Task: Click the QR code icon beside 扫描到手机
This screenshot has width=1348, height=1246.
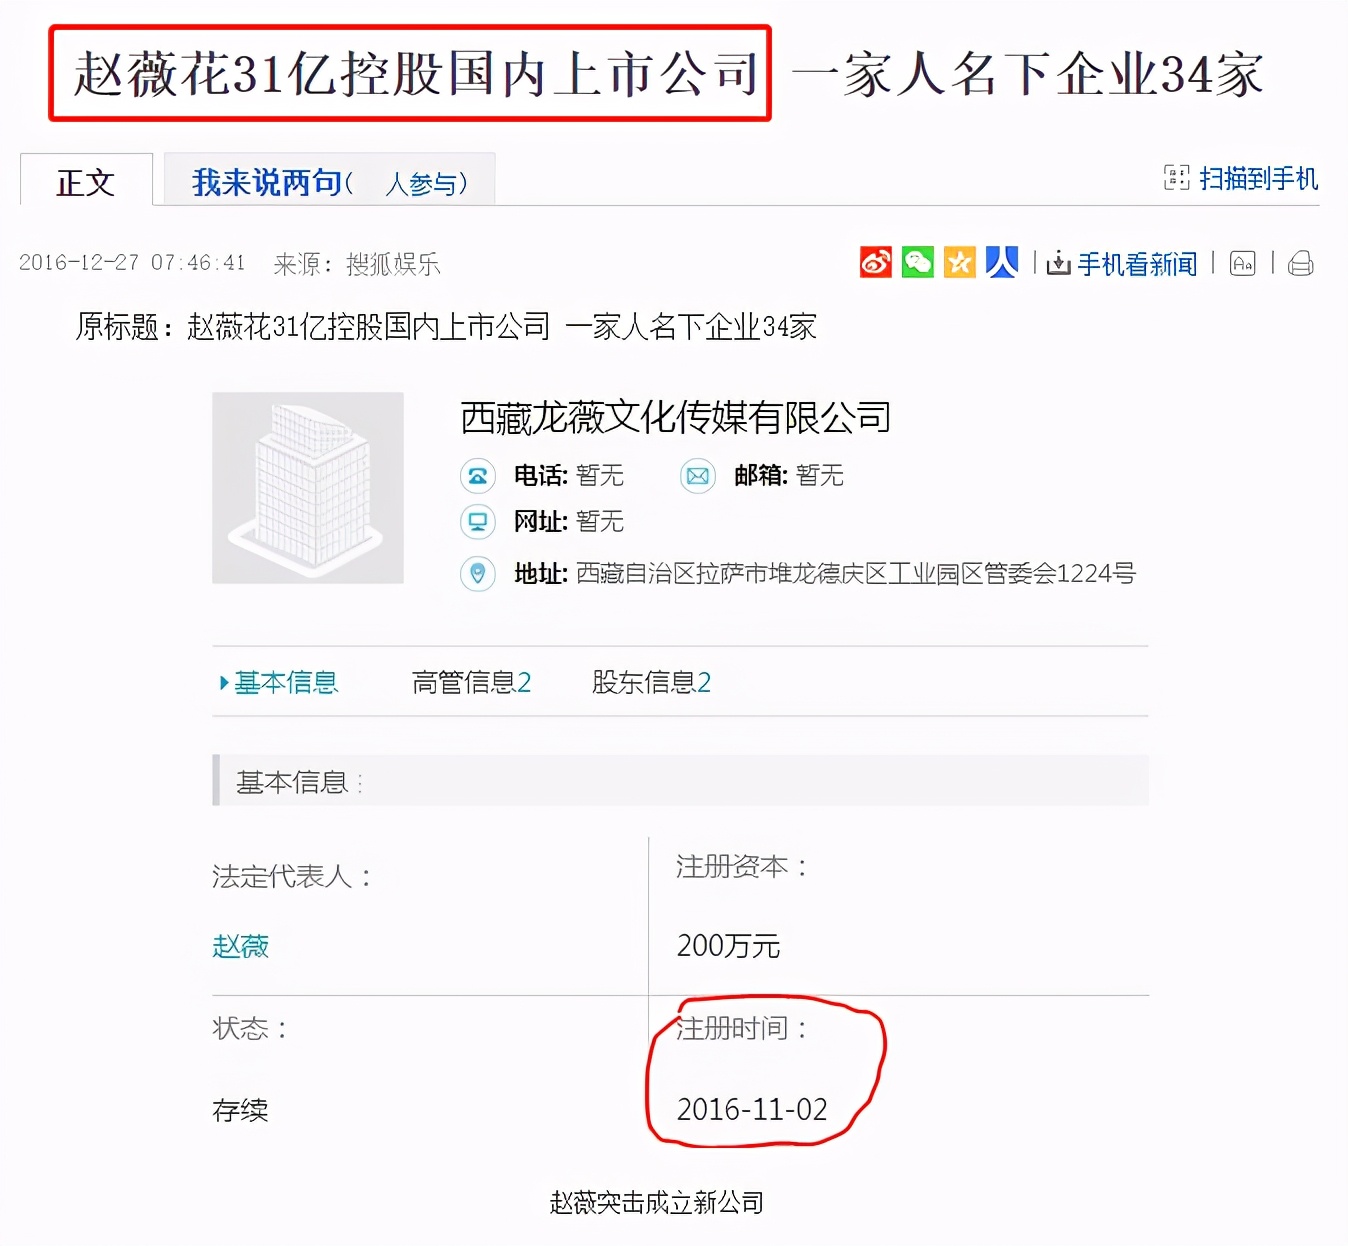Action: pyautogui.click(x=1176, y=177)
